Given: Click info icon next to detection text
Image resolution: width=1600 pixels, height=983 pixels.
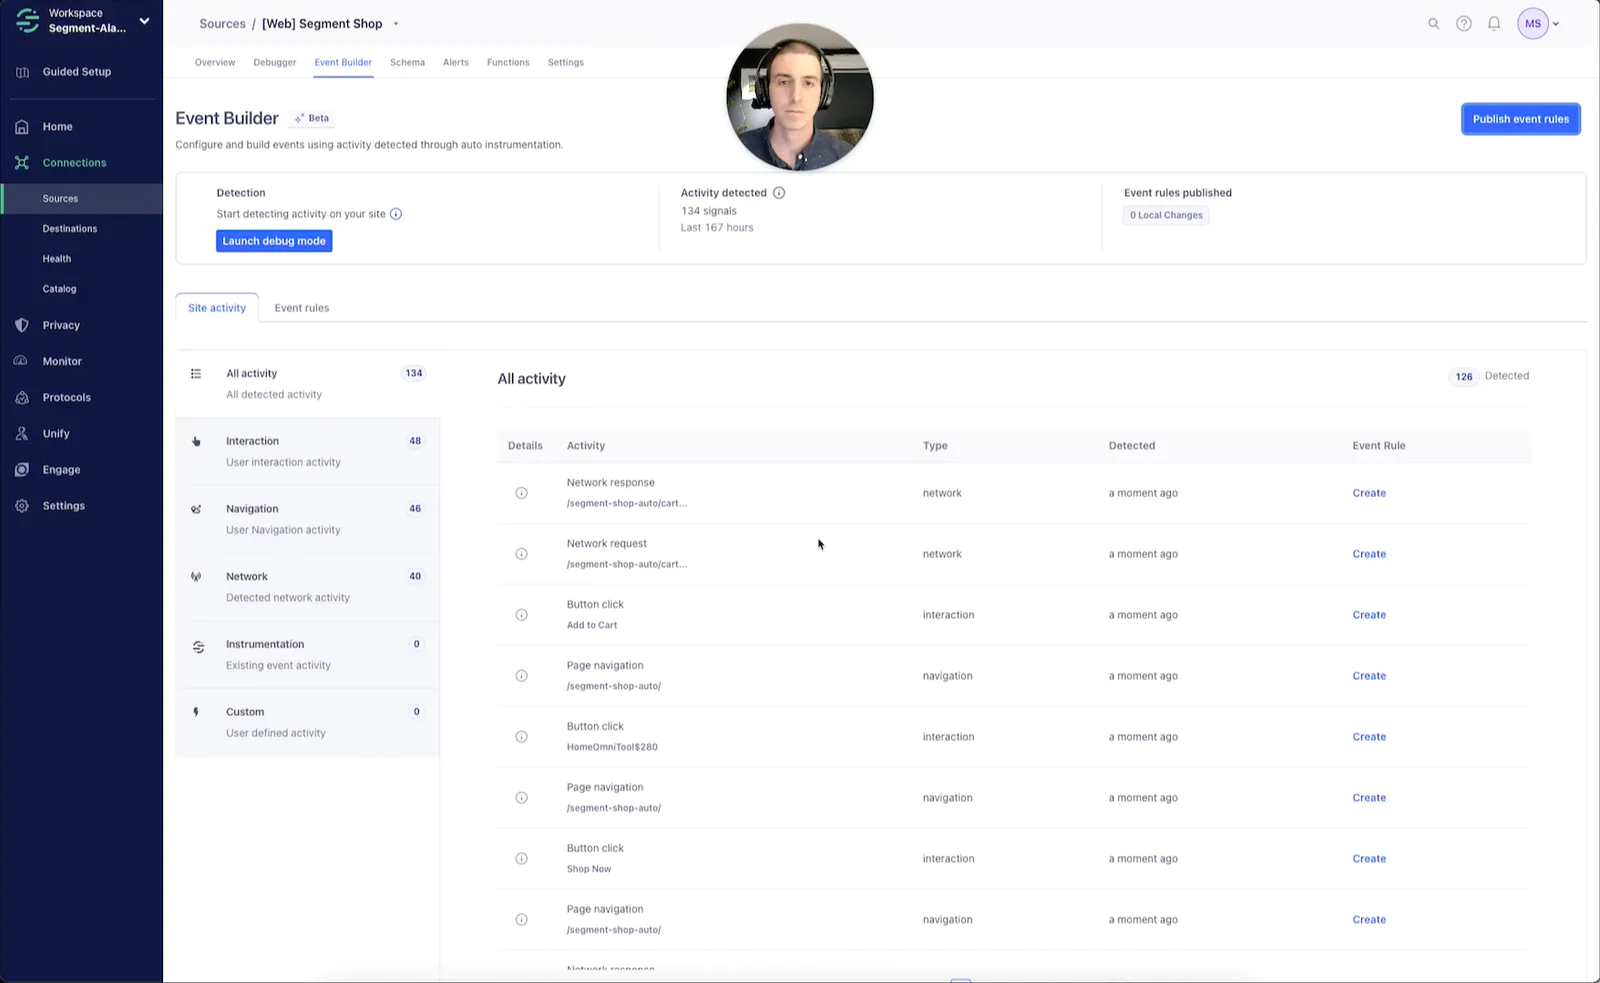Looking at the screenshot, I should 396,214.
